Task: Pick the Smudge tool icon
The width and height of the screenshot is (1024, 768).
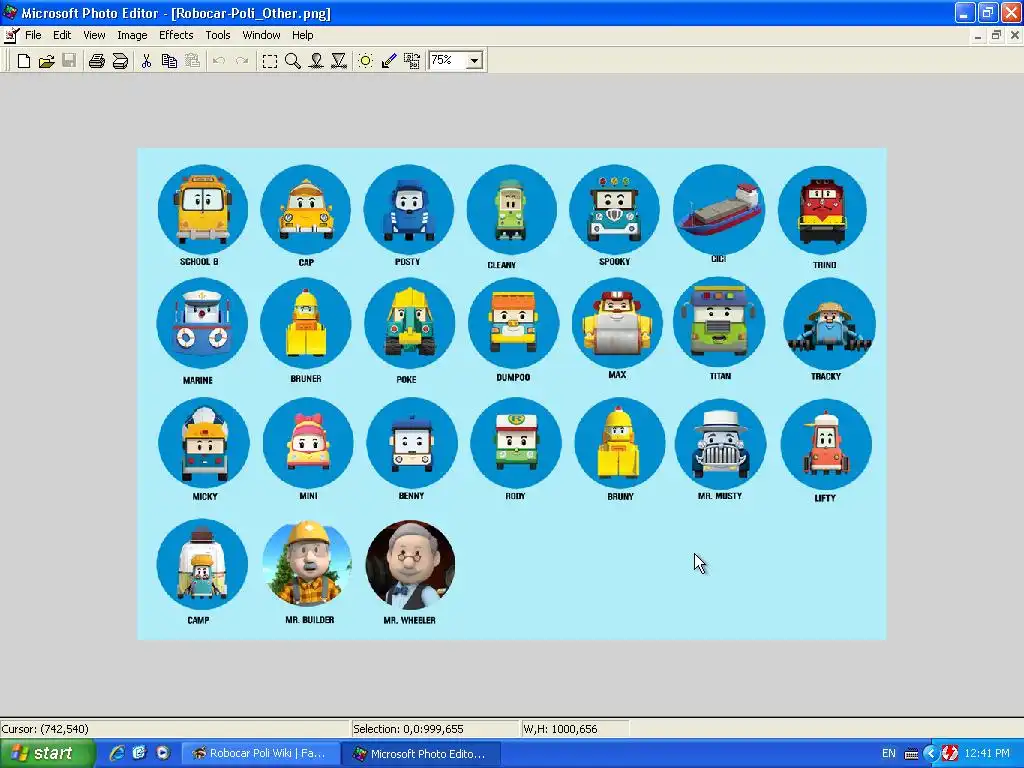Action: point(316,61)
